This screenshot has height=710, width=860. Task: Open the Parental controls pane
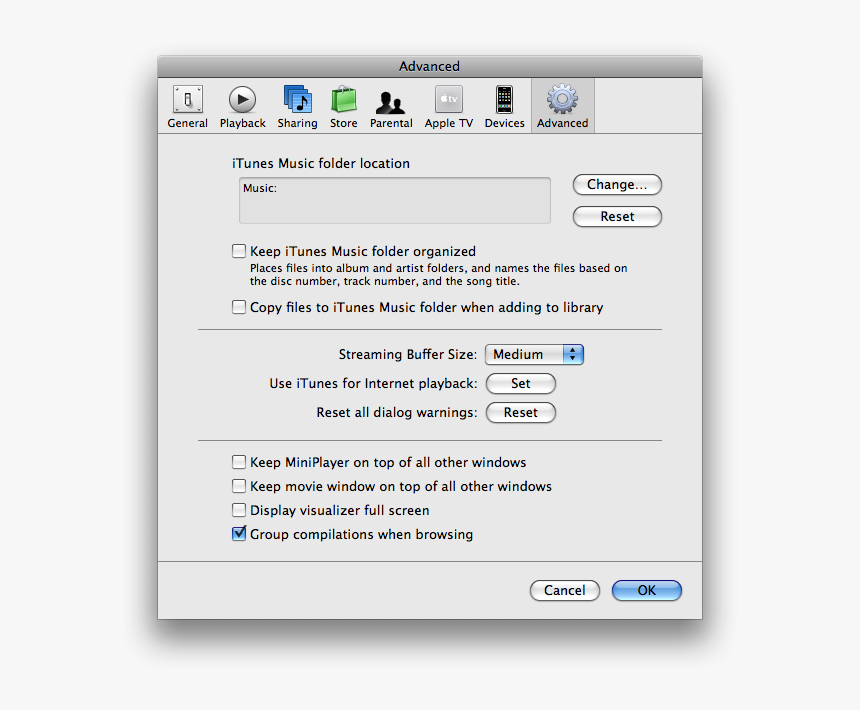tap(391, 107)
